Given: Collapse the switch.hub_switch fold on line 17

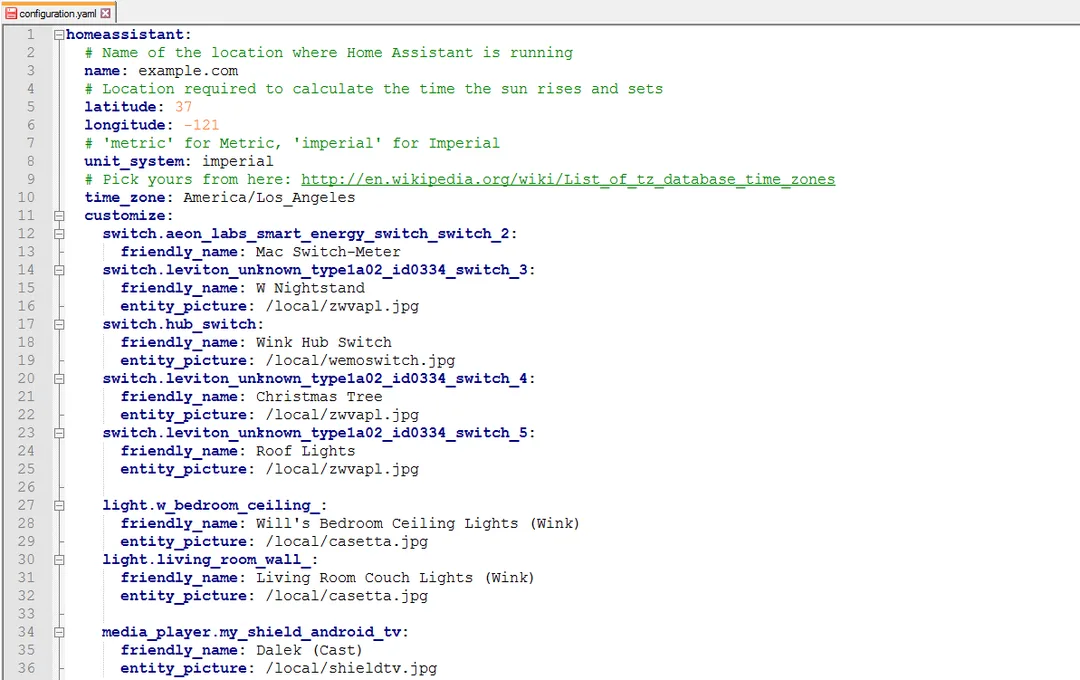Looking at the screenshot, I should coord(59,324).
